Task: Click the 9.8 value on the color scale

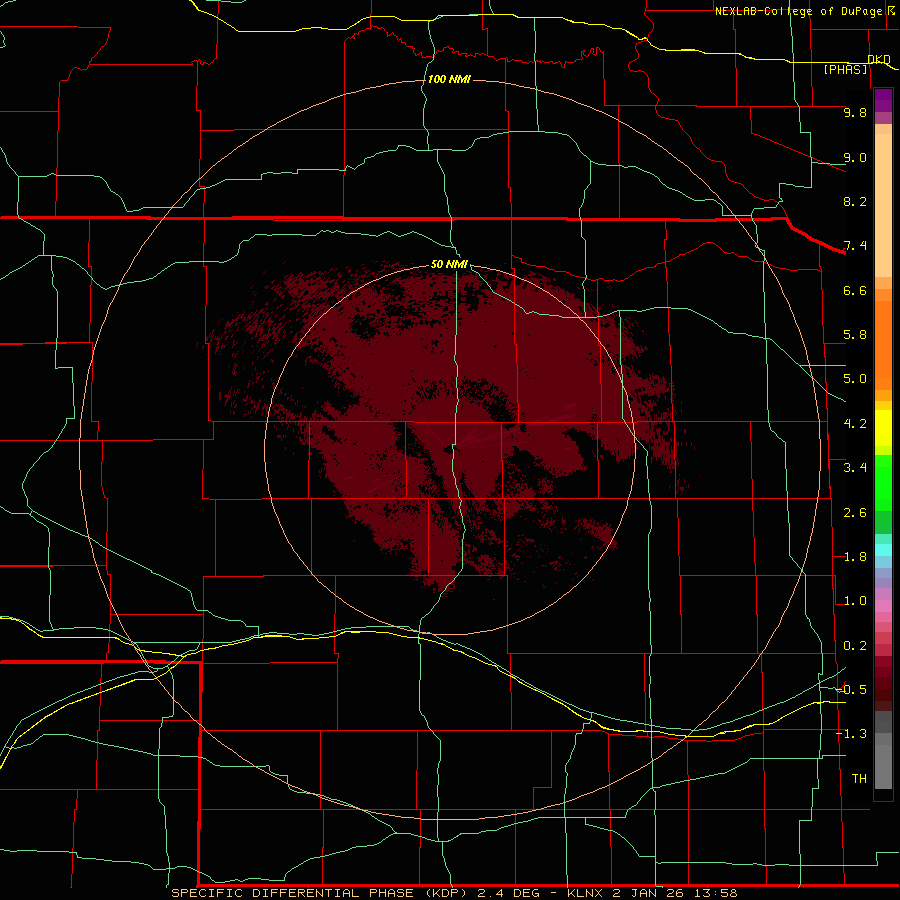Action: [855, 112]
